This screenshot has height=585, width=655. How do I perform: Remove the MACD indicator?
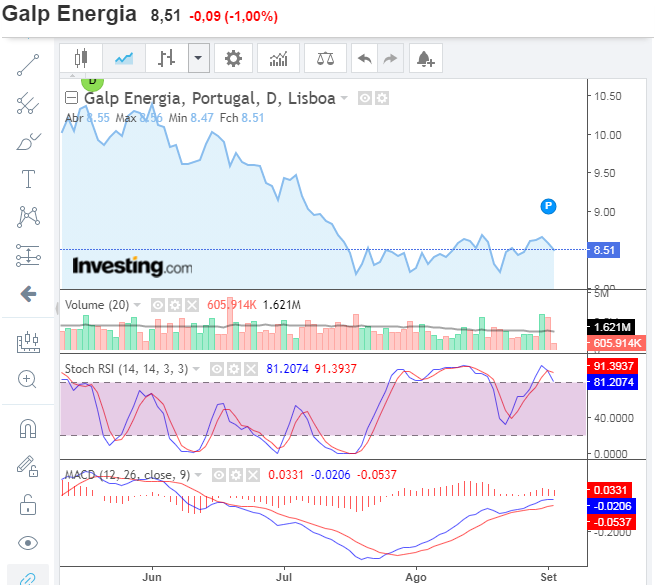coord(253,475)
